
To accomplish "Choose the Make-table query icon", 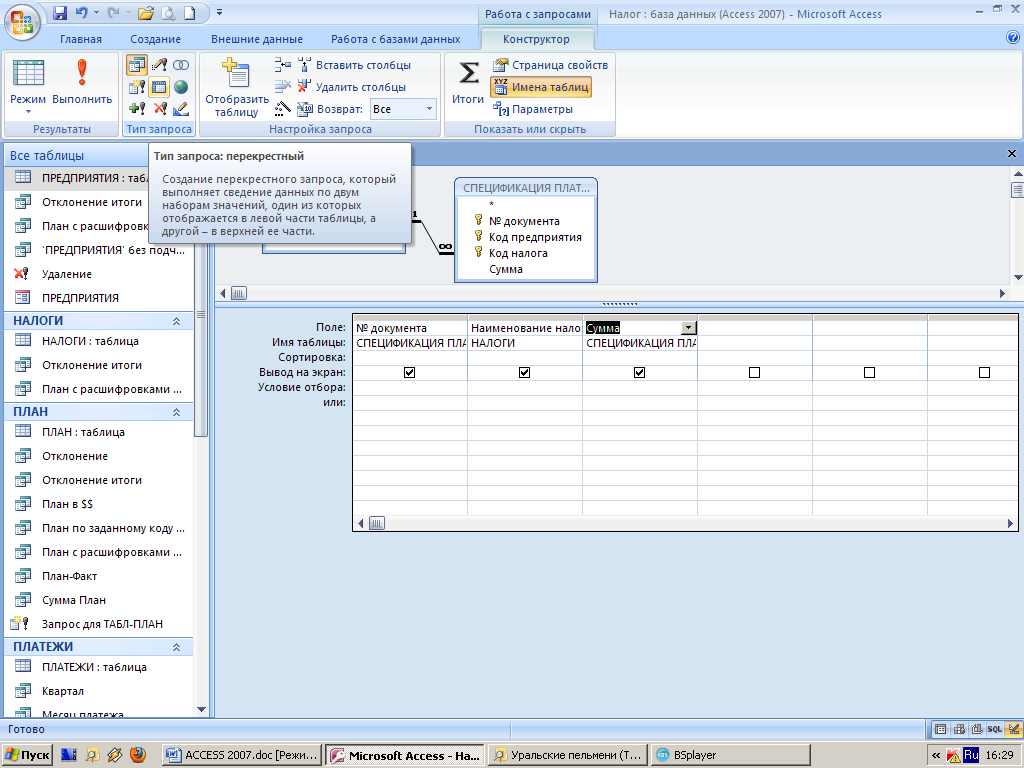I will coord(136,87).
